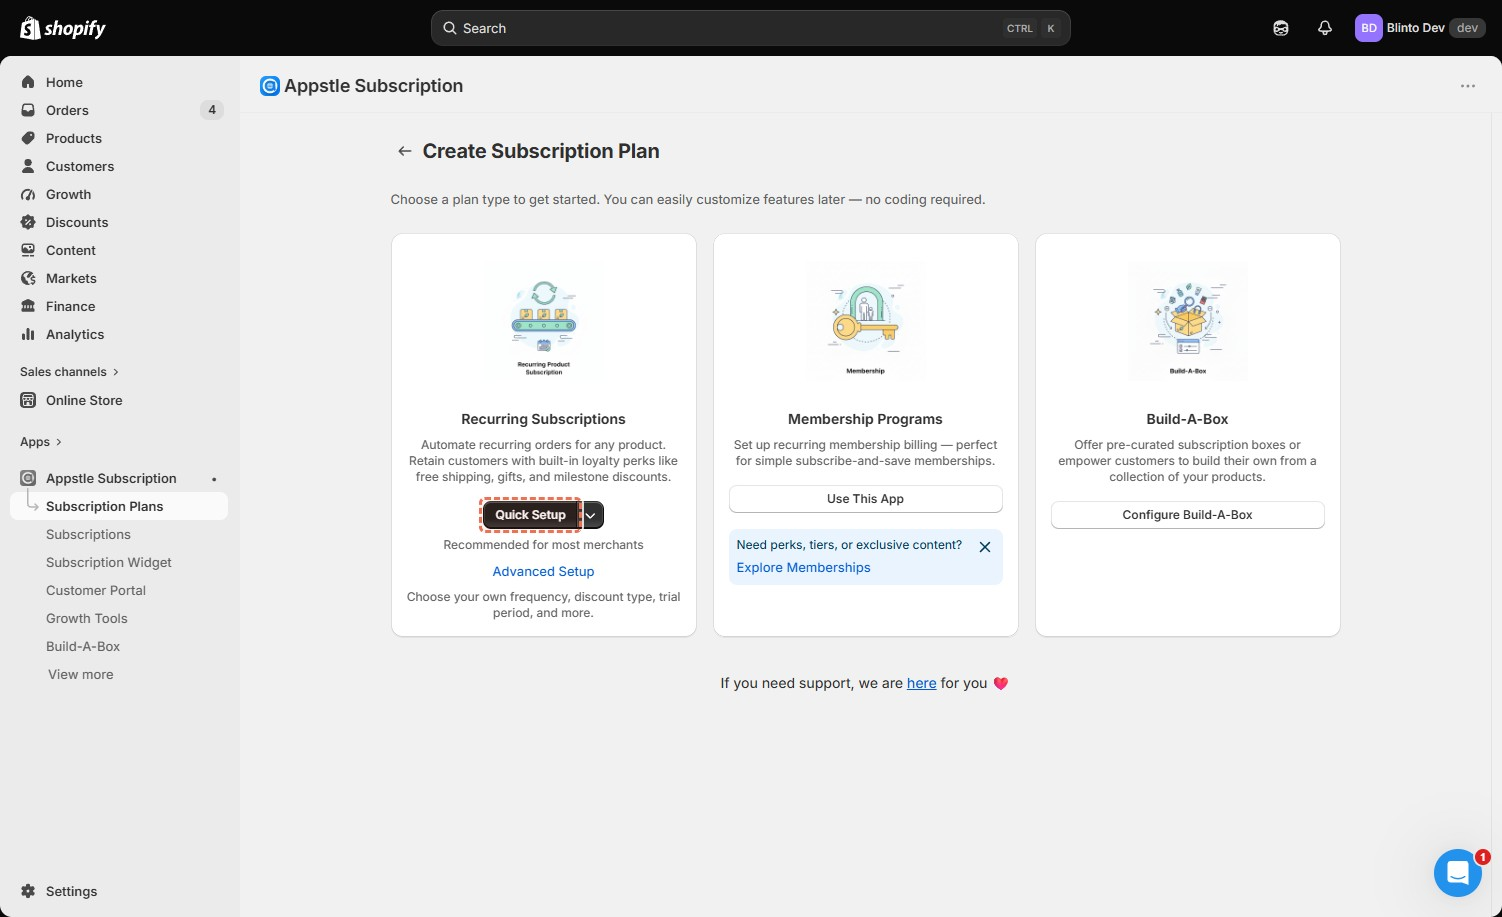1502x917 pixels.
Task: Open Orders in the sidebar
Action: pos(119,110)
